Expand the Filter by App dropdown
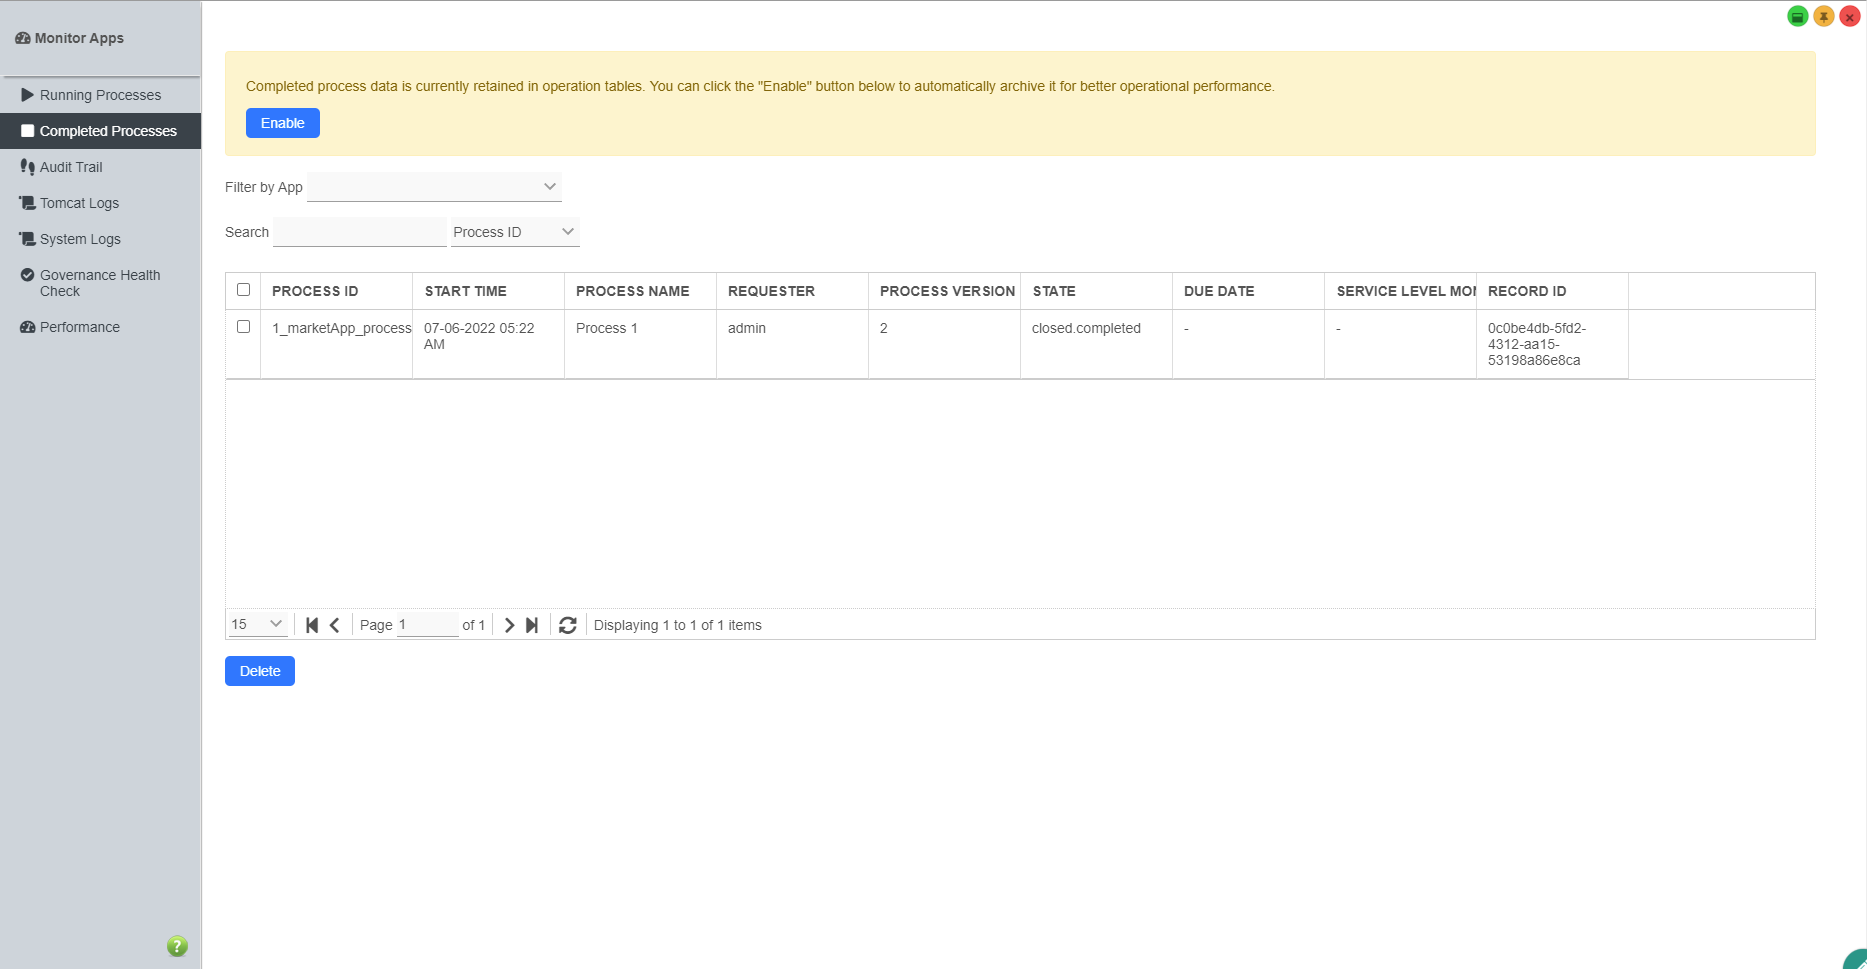Image resolution: width=1867 pixels, height=969 pixels. click(x=434, y=187)
